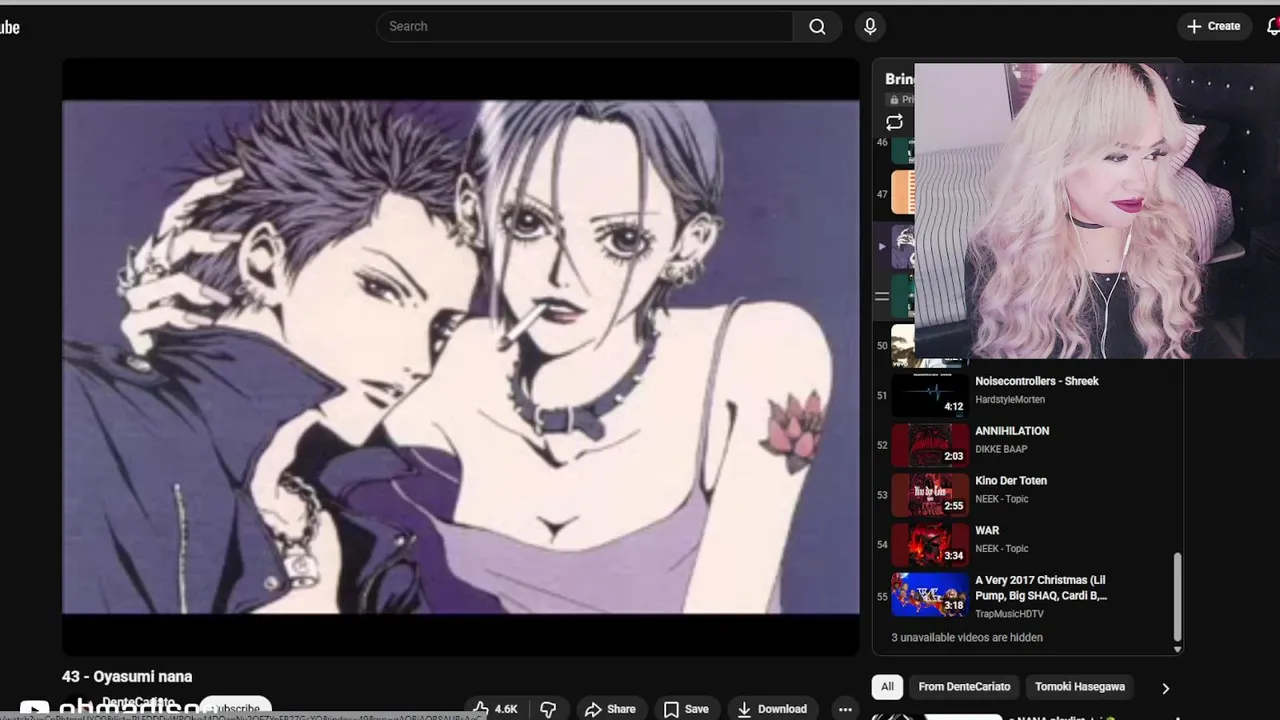Save the video to playlist
This screenshot has width=1280, height=720.
(x=686, y=709)
